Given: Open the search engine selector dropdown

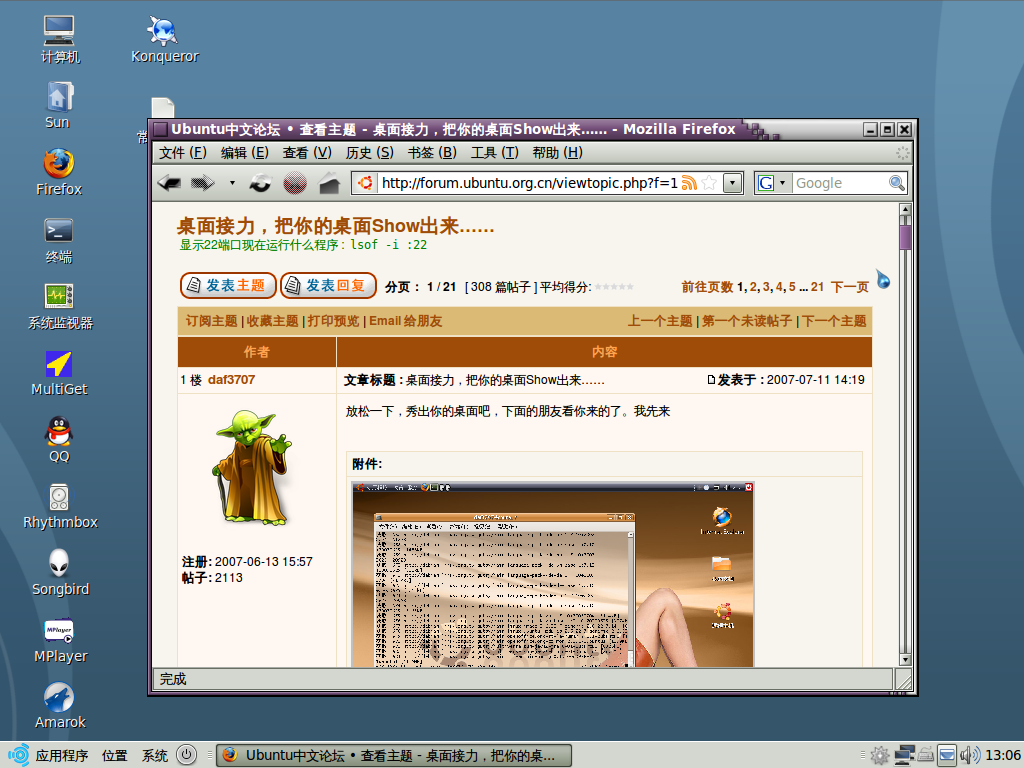Looking at the screenshot, I should (782, 183).
